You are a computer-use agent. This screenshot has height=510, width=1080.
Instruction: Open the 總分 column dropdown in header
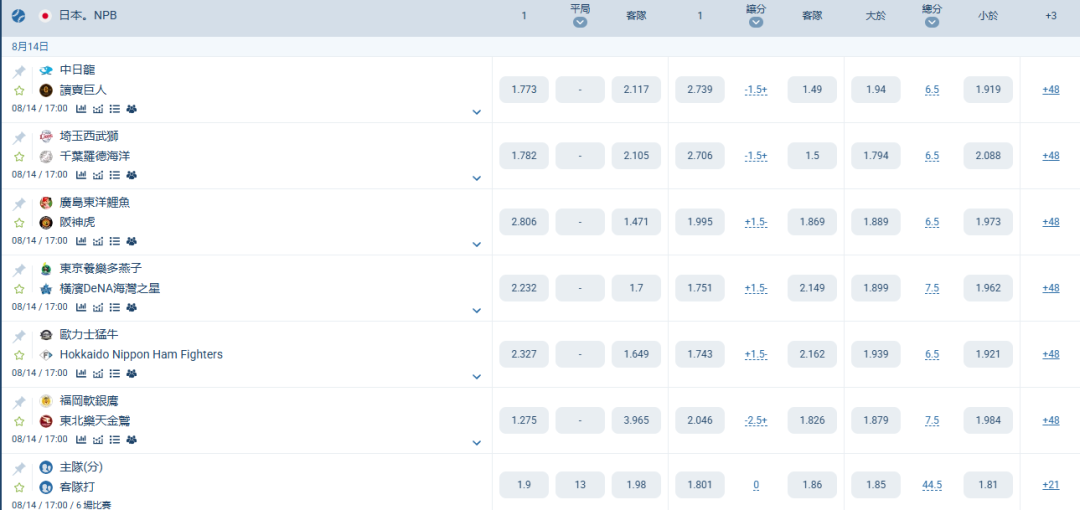(932, 22)
